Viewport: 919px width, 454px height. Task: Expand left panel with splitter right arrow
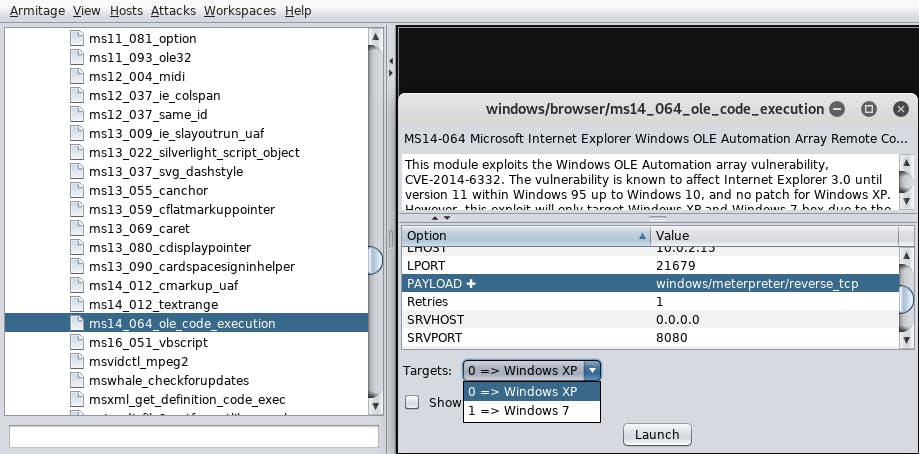coord(391,73)
